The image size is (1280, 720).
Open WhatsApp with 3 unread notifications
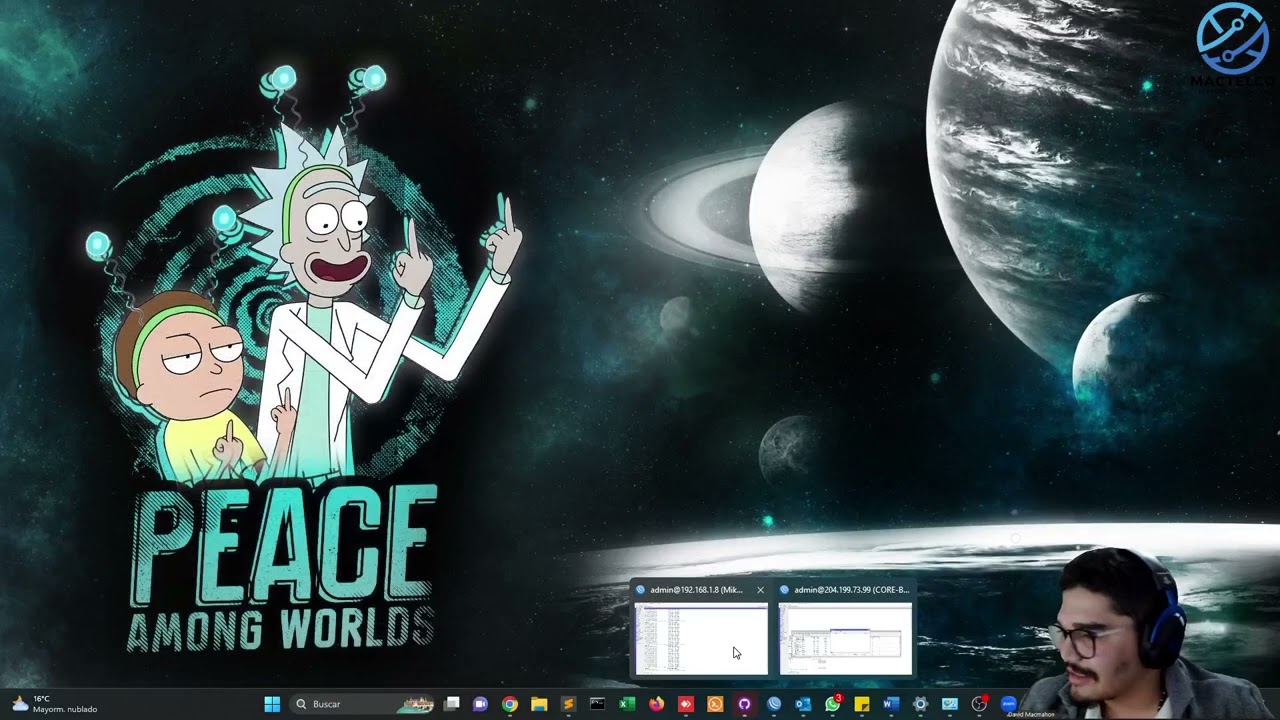point(832,704)
